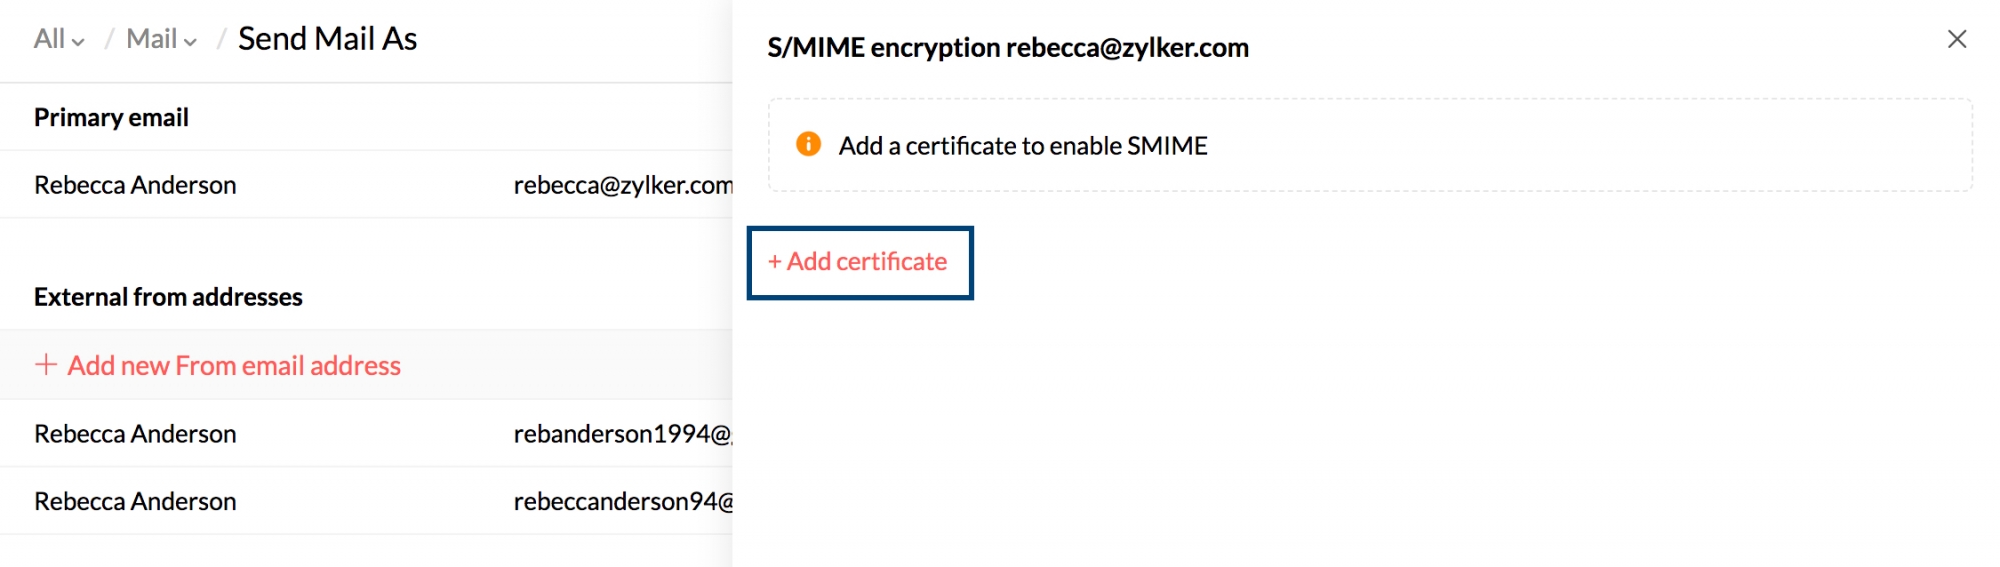Expand the Mail breadcrumb dropdown
The width and height of the screenshot is (2000, 567).
152,39
